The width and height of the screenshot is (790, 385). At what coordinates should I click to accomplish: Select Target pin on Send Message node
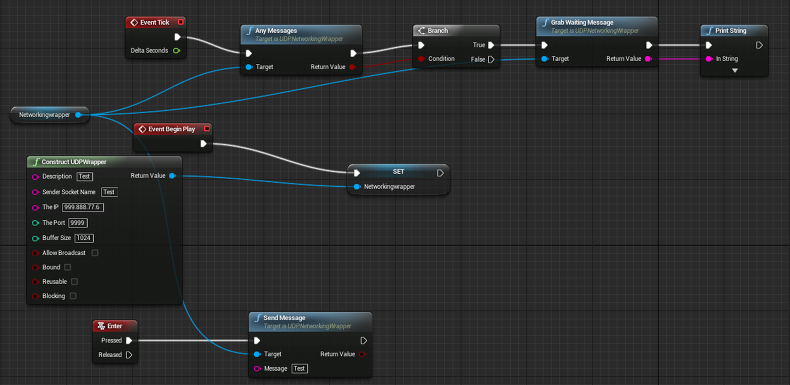tap(257, 354)
